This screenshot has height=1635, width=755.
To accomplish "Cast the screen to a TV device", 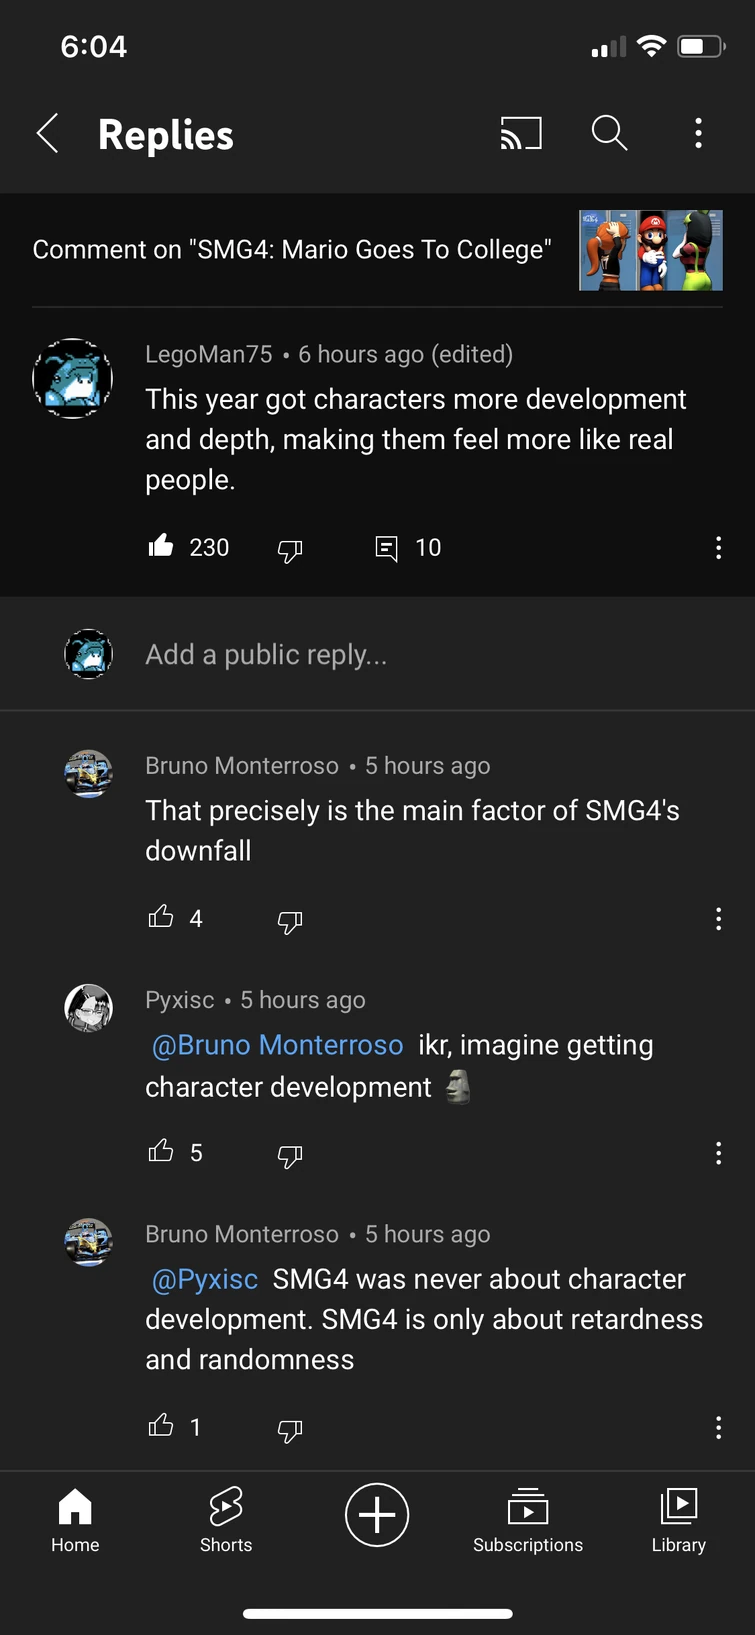I will tap(520, 133).
